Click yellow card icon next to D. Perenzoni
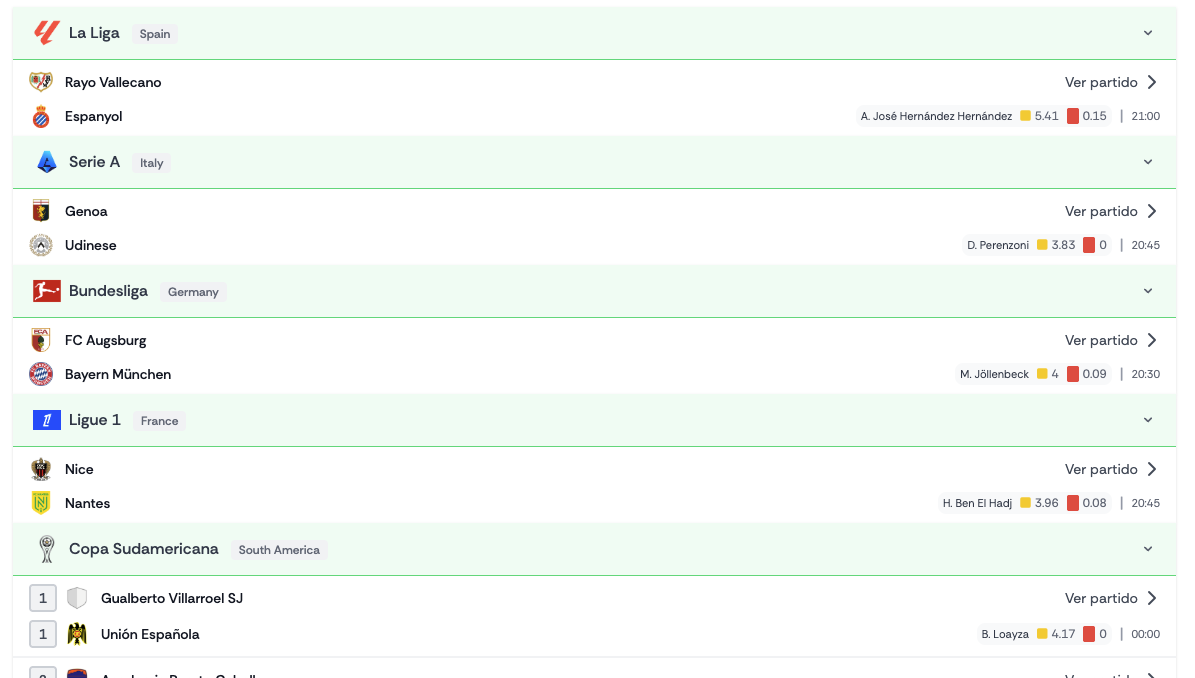 1042,245
